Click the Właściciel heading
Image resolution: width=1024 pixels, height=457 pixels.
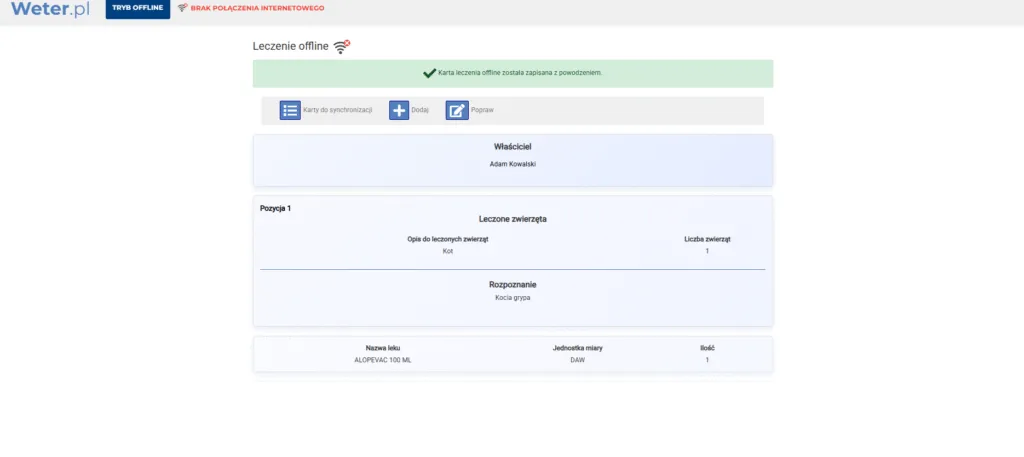tap(513, 147)
